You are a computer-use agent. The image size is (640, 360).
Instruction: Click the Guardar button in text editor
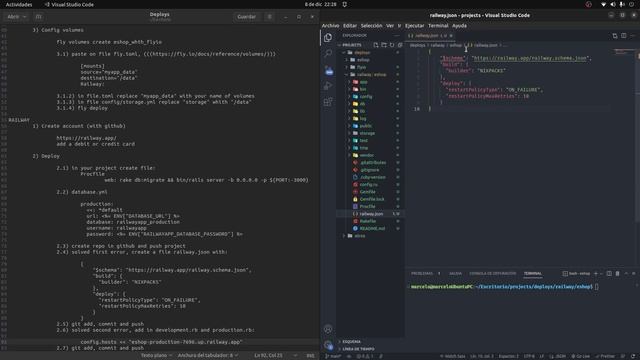247,17
